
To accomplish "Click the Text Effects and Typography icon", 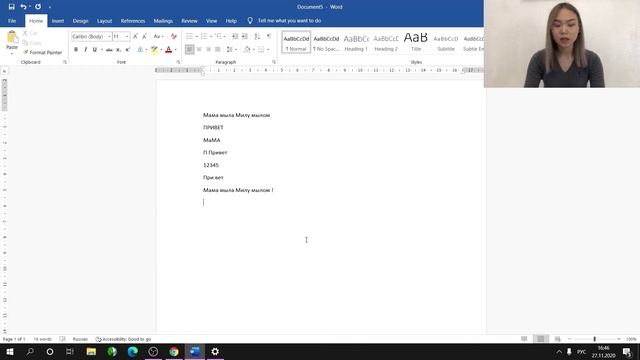I will click(x=140, y=50).
